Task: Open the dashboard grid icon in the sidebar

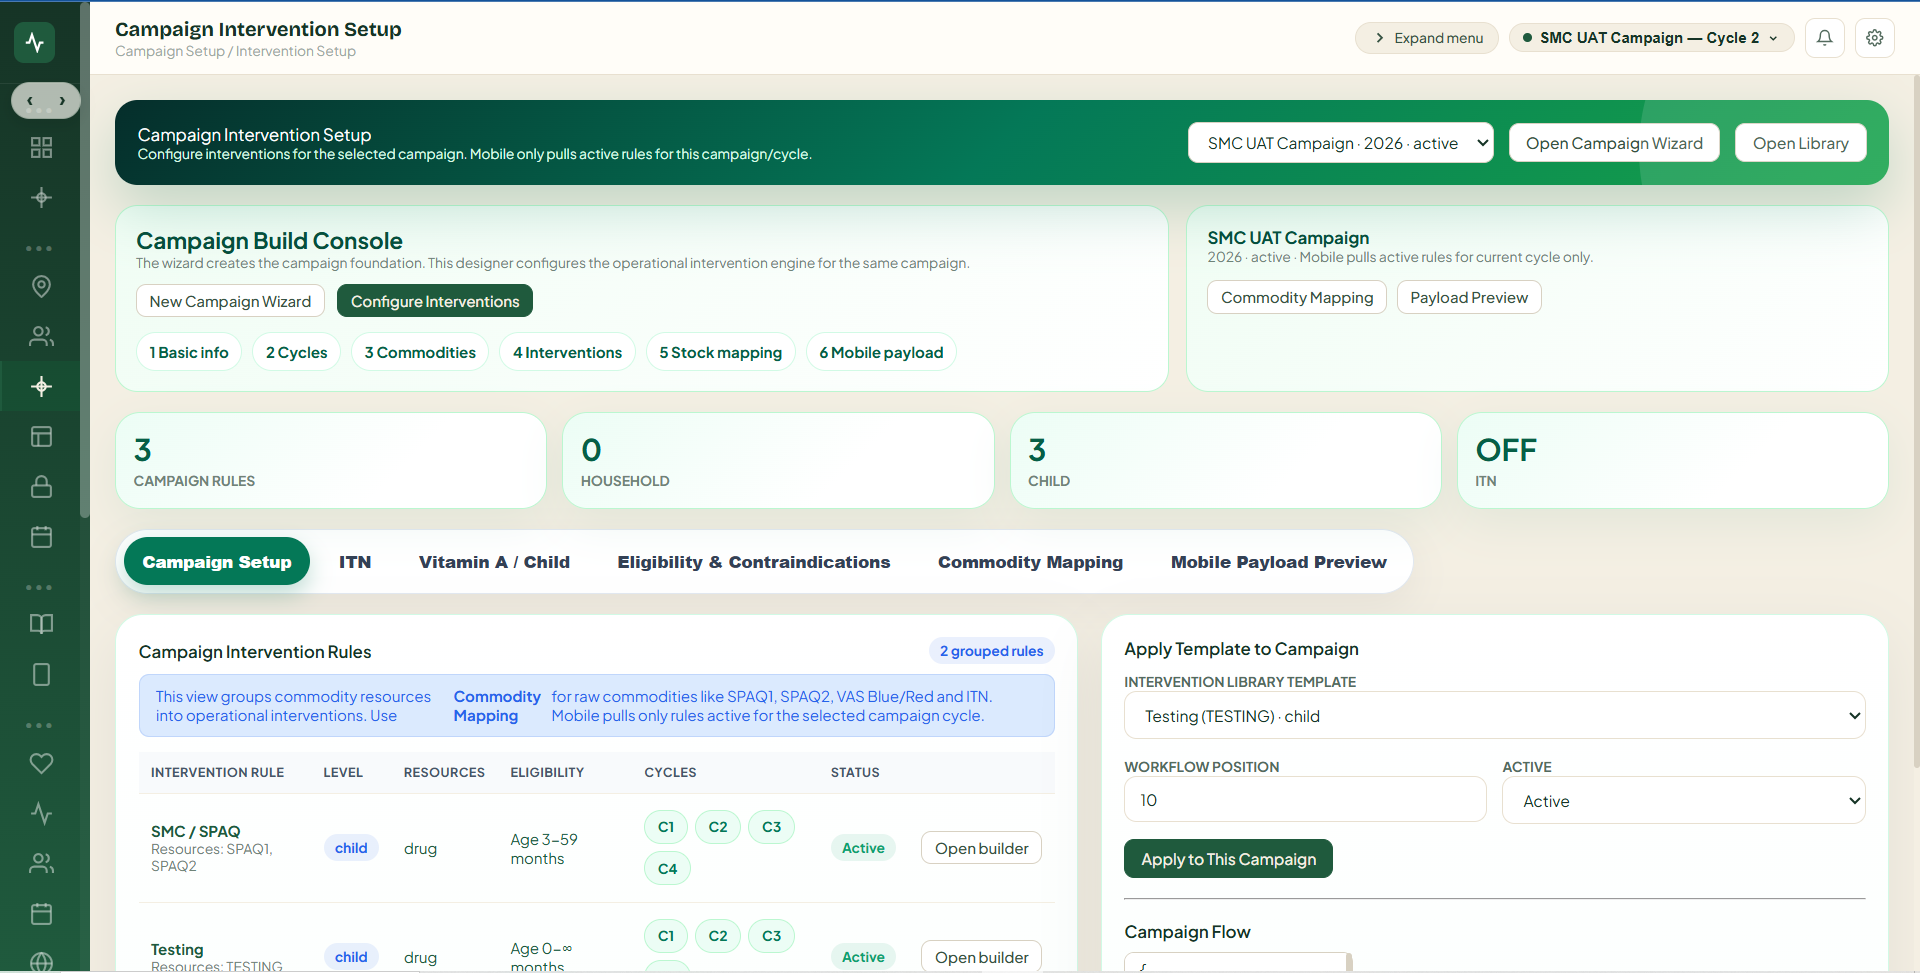Action: pos(41,148)
